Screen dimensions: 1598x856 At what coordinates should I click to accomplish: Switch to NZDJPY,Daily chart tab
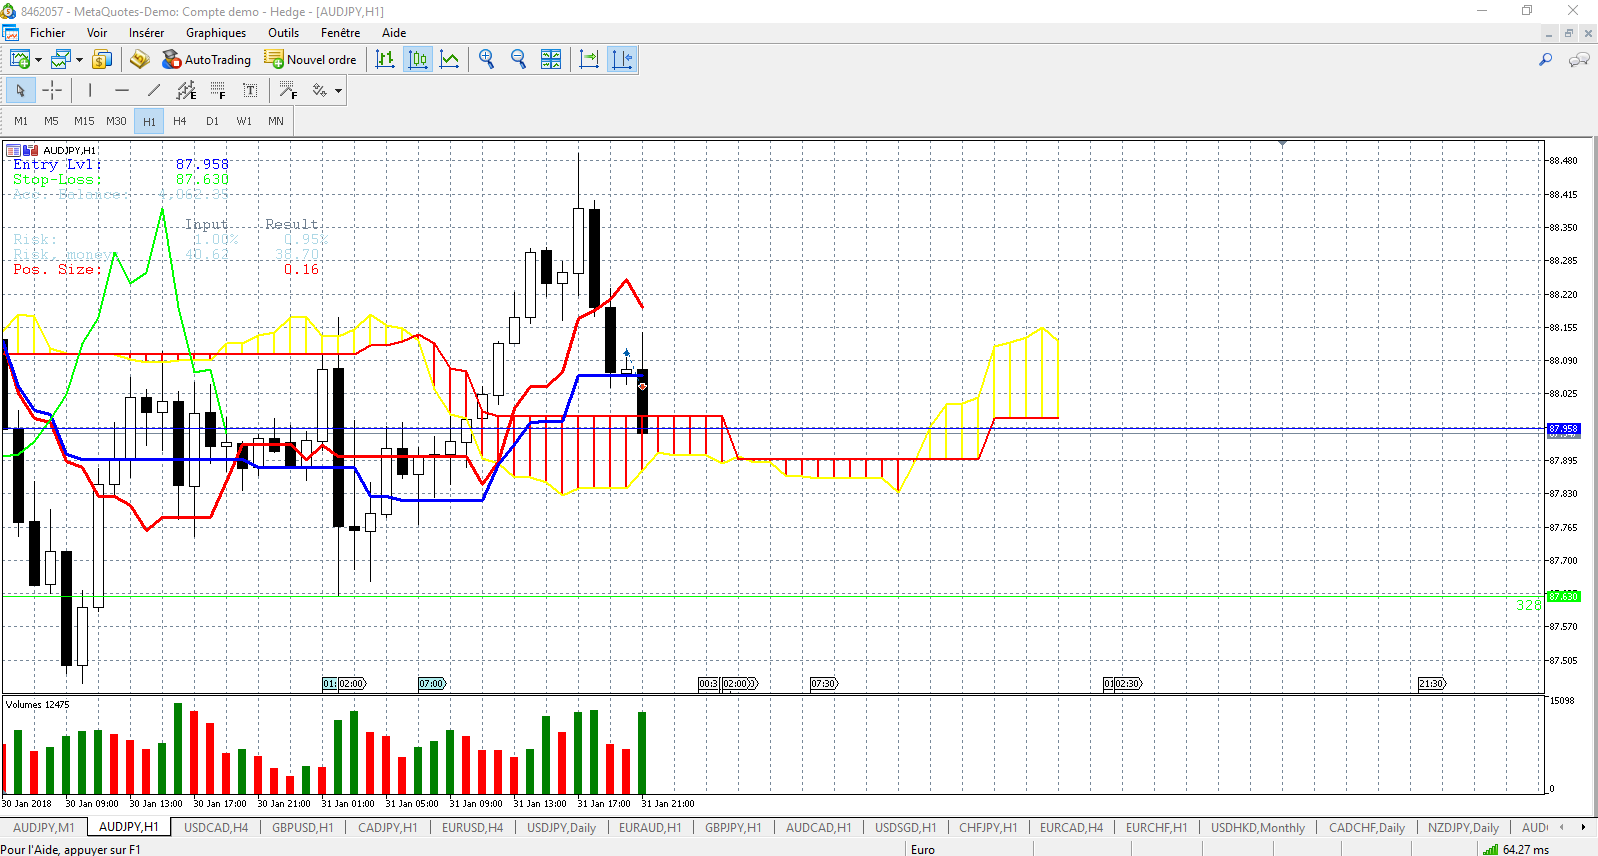click(x=1463, y=827)
